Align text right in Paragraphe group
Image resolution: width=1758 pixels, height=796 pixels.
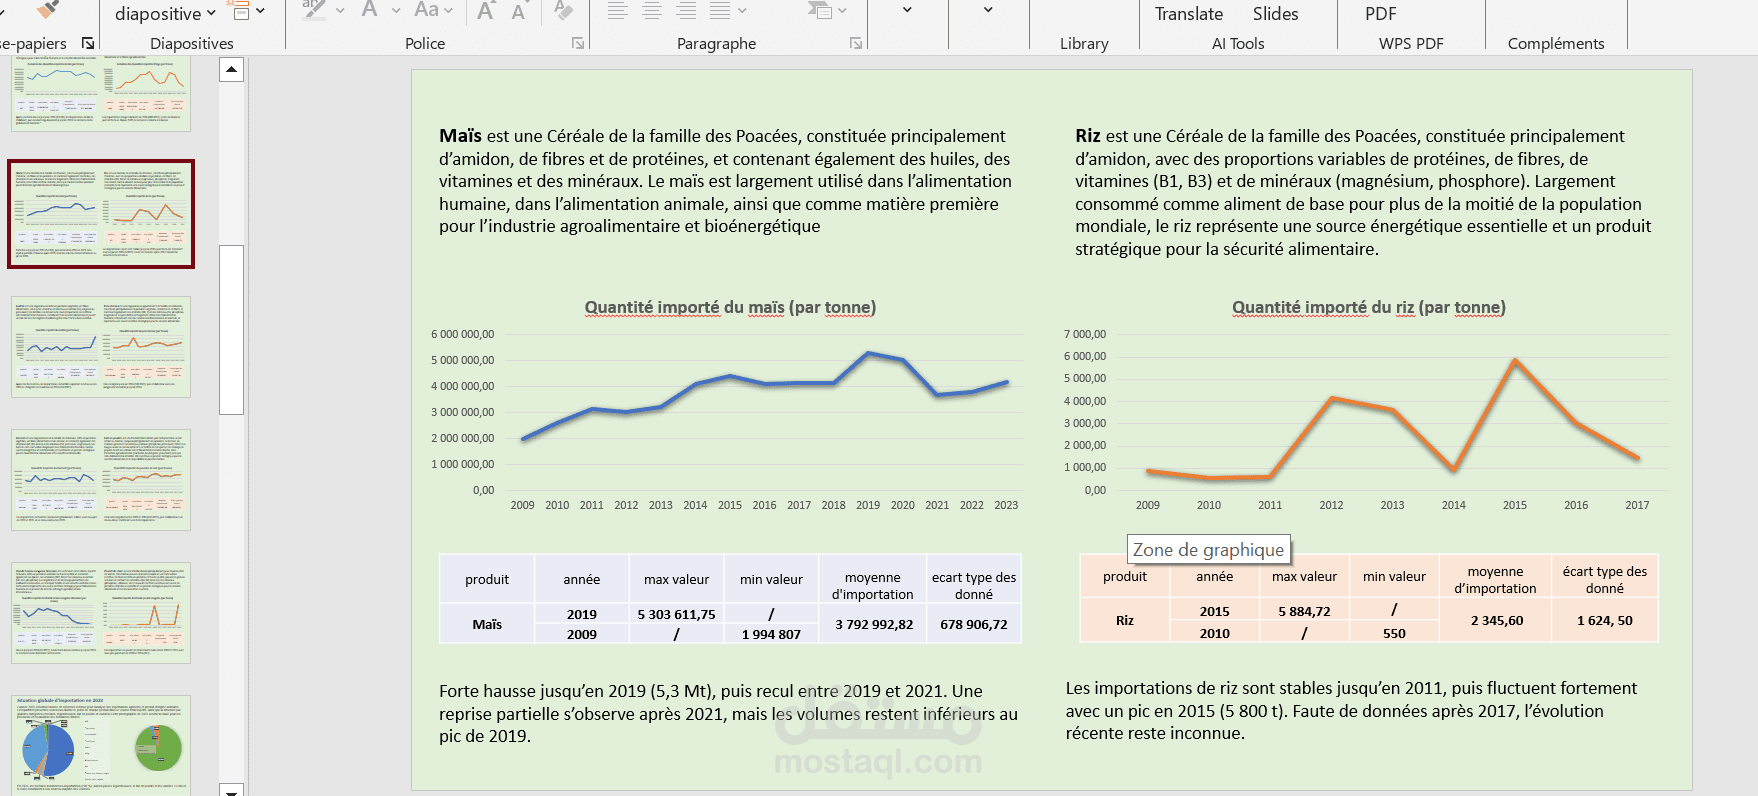click(x=686, y=11)
